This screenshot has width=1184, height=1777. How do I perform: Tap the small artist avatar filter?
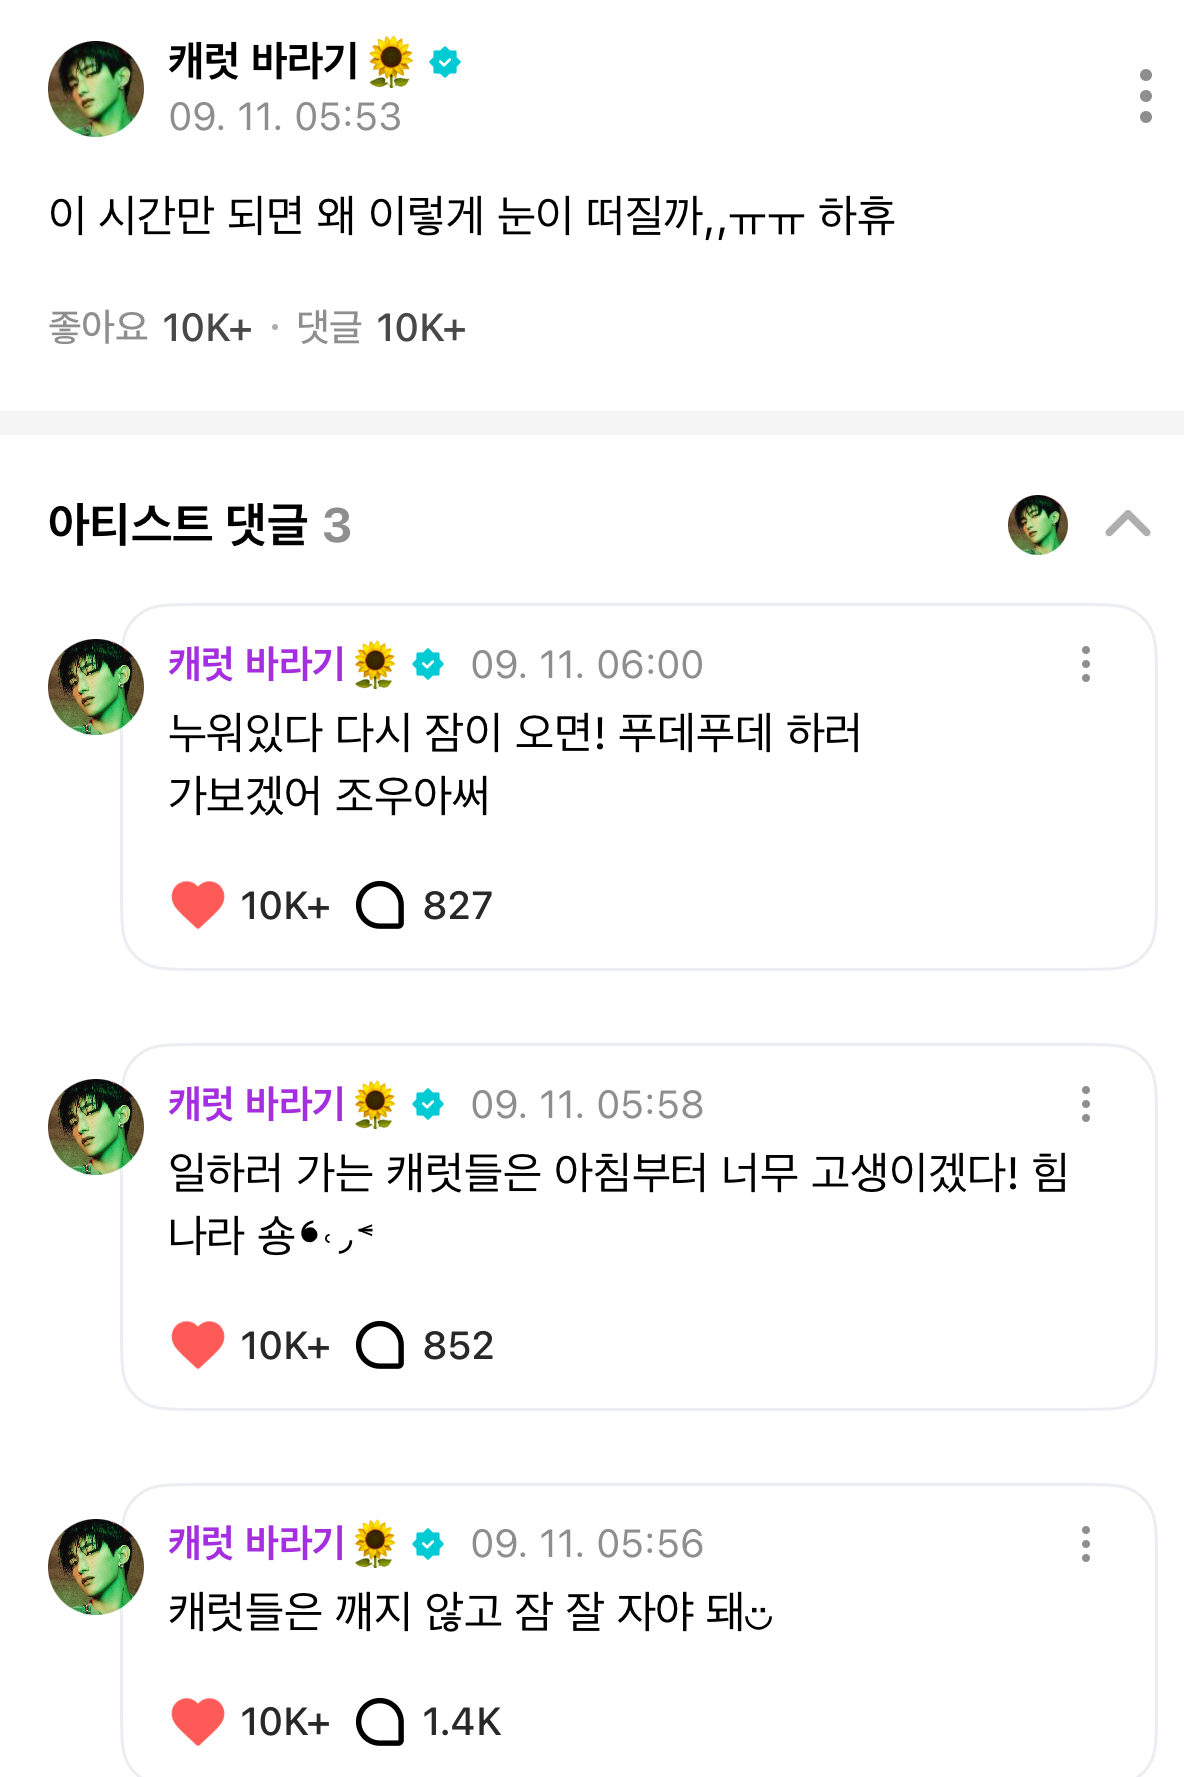click(x=1038, y=525)
